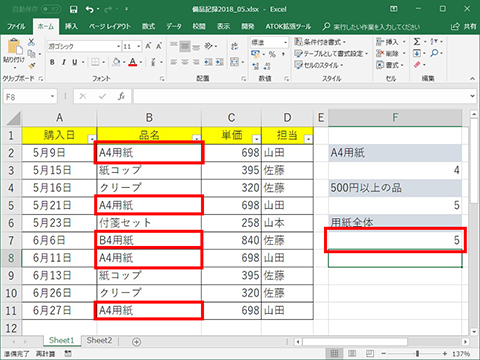480x360 pixels.
Task: Toggle Italic formatting
Action: (x=63, y=62)
